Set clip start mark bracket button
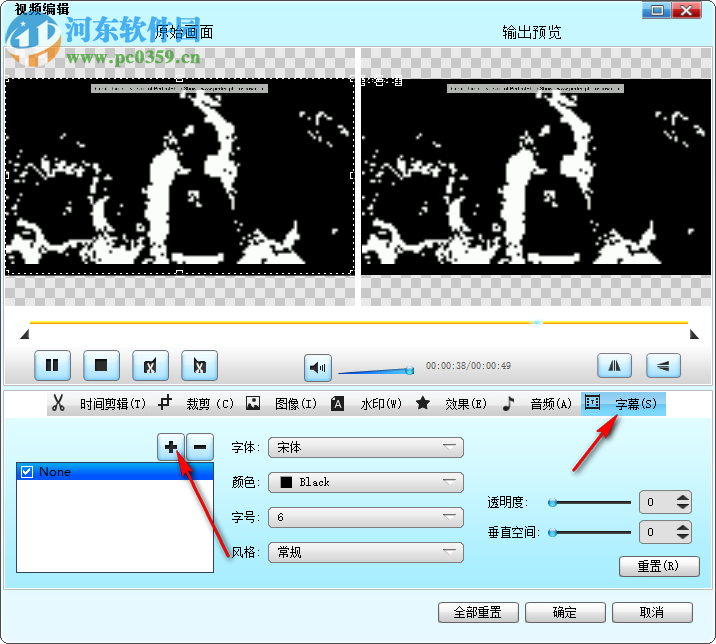Image resolution: width=716 pixels, height=644 pixels. 150,365
